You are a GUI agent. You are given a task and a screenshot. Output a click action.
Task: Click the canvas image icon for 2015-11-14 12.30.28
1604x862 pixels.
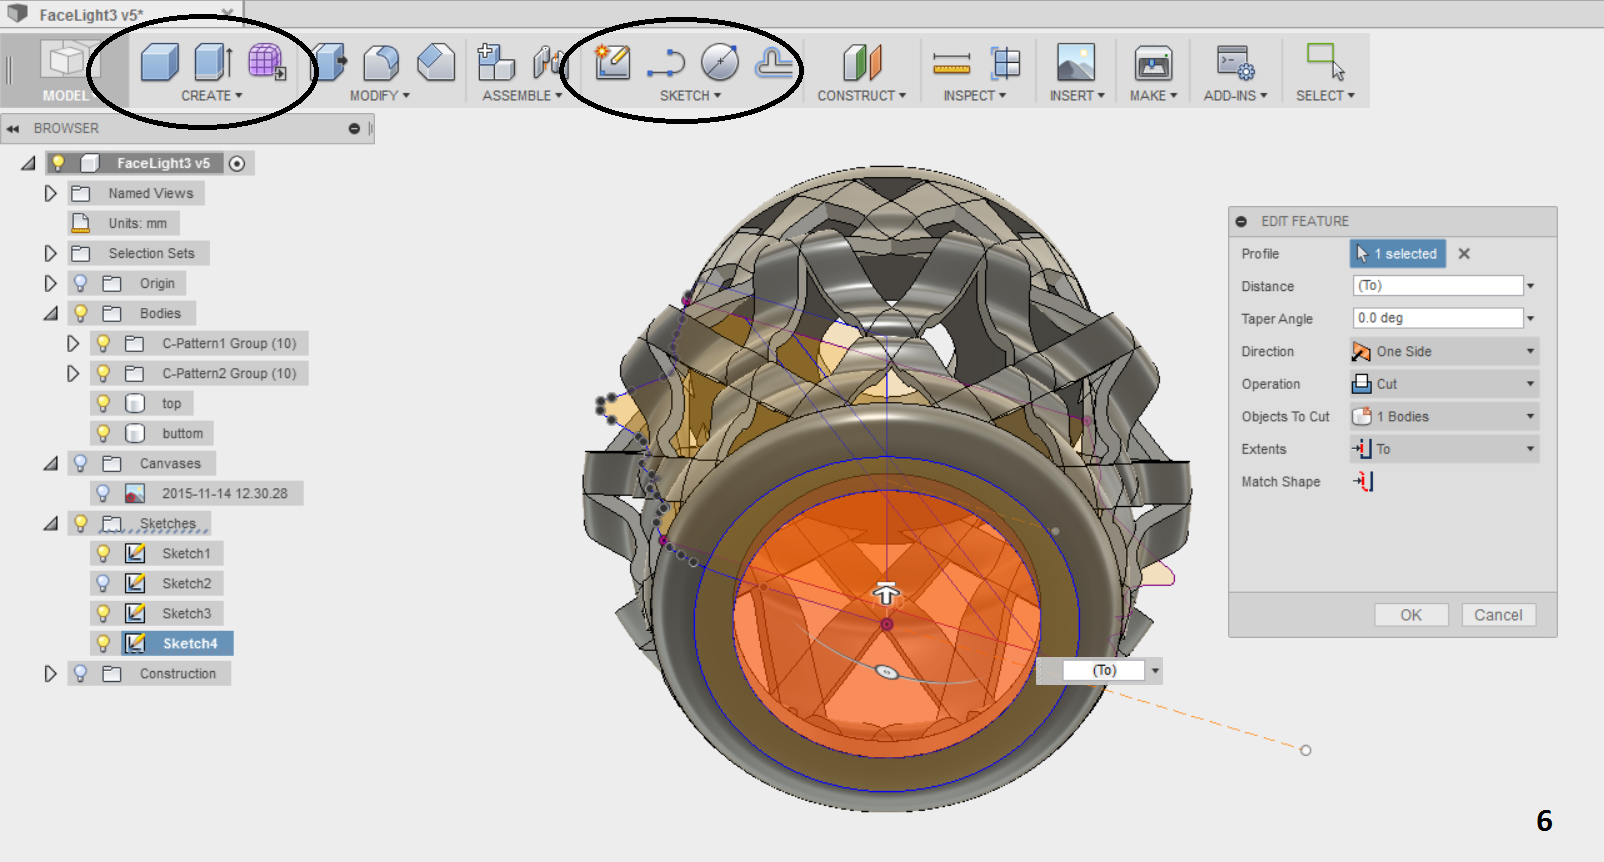click(135, 493)
